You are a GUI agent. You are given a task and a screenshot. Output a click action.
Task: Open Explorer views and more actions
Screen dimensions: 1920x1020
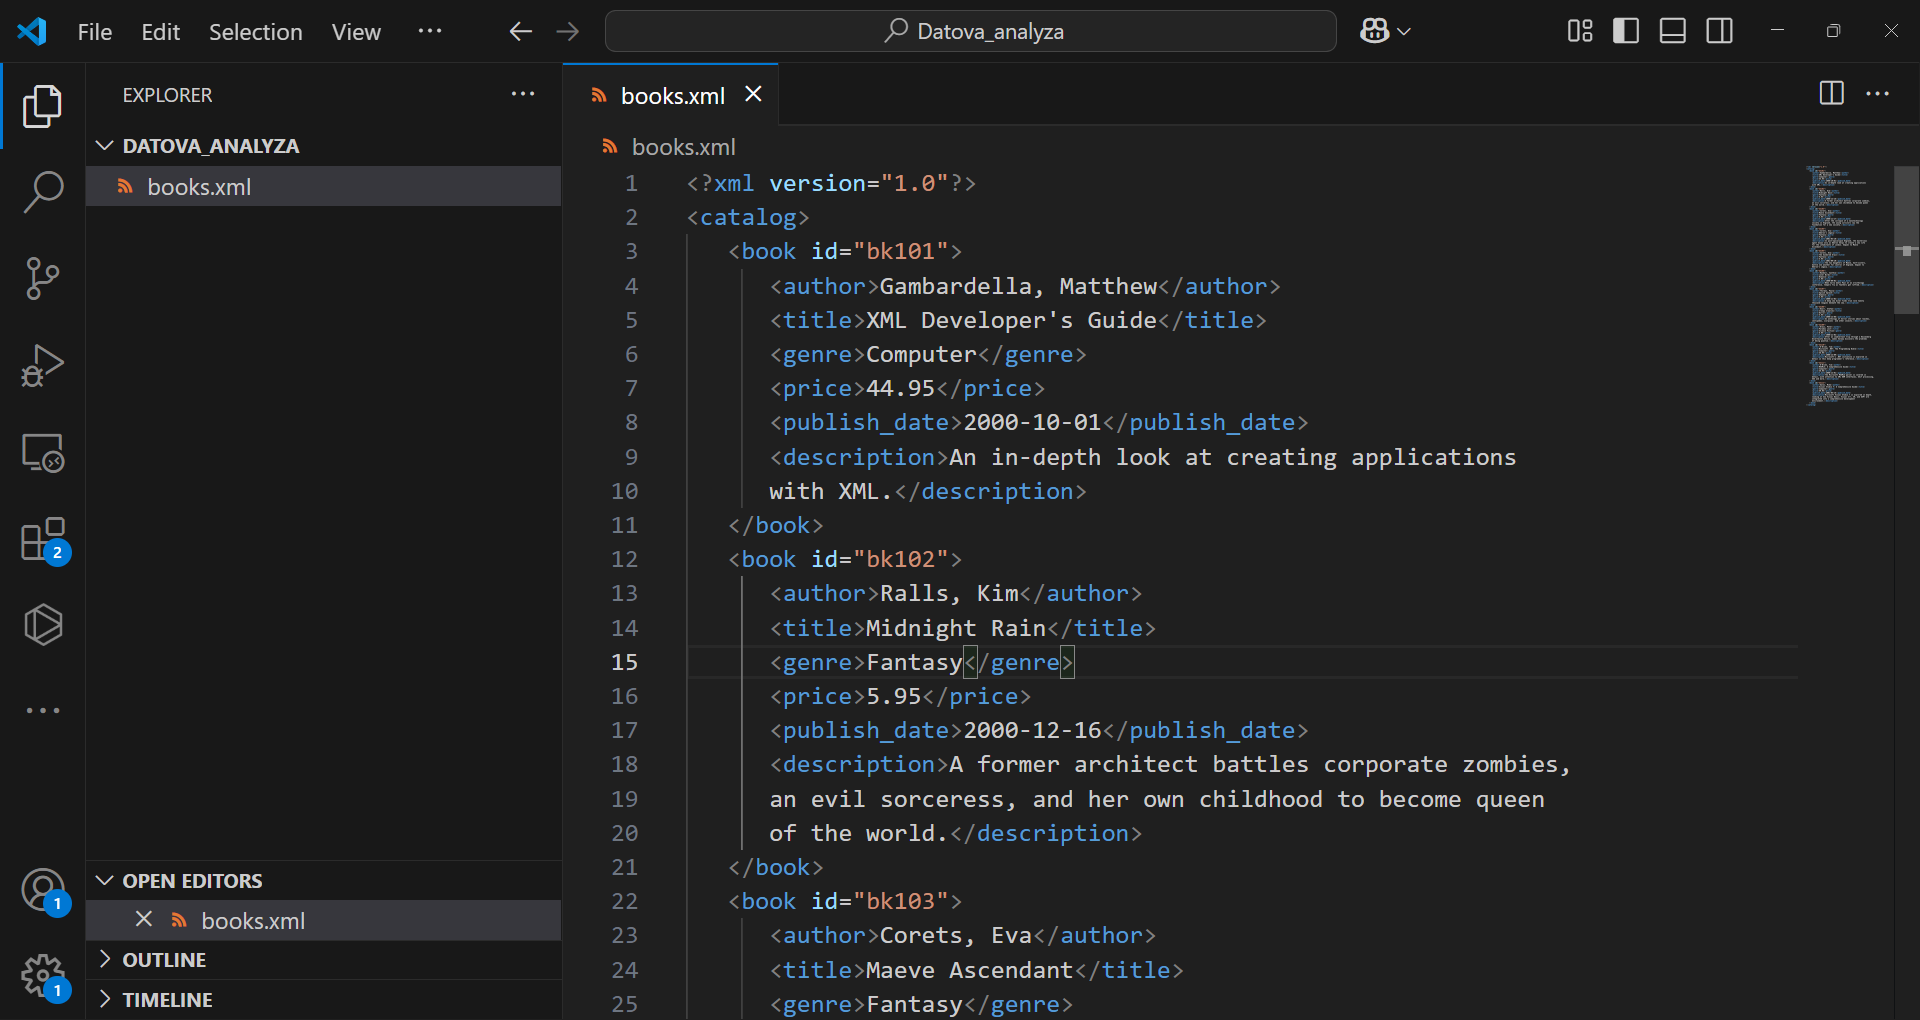coord(523,94)
